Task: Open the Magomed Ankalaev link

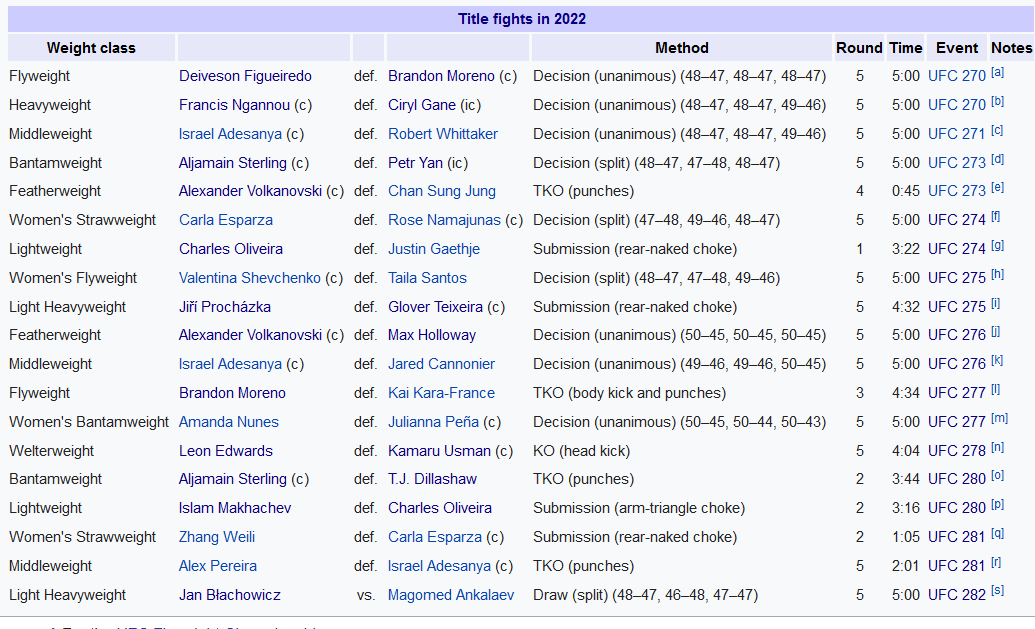Action: (x=451, y=595)
